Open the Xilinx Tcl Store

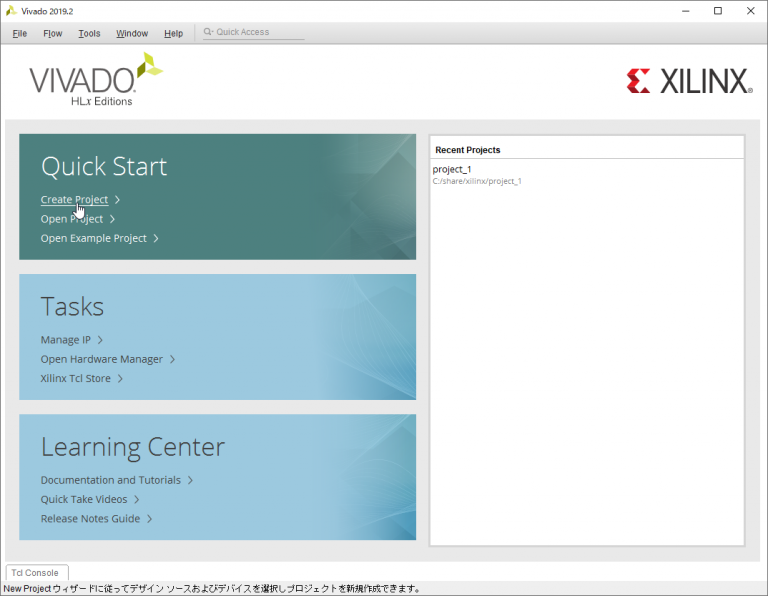coord(75,379)
